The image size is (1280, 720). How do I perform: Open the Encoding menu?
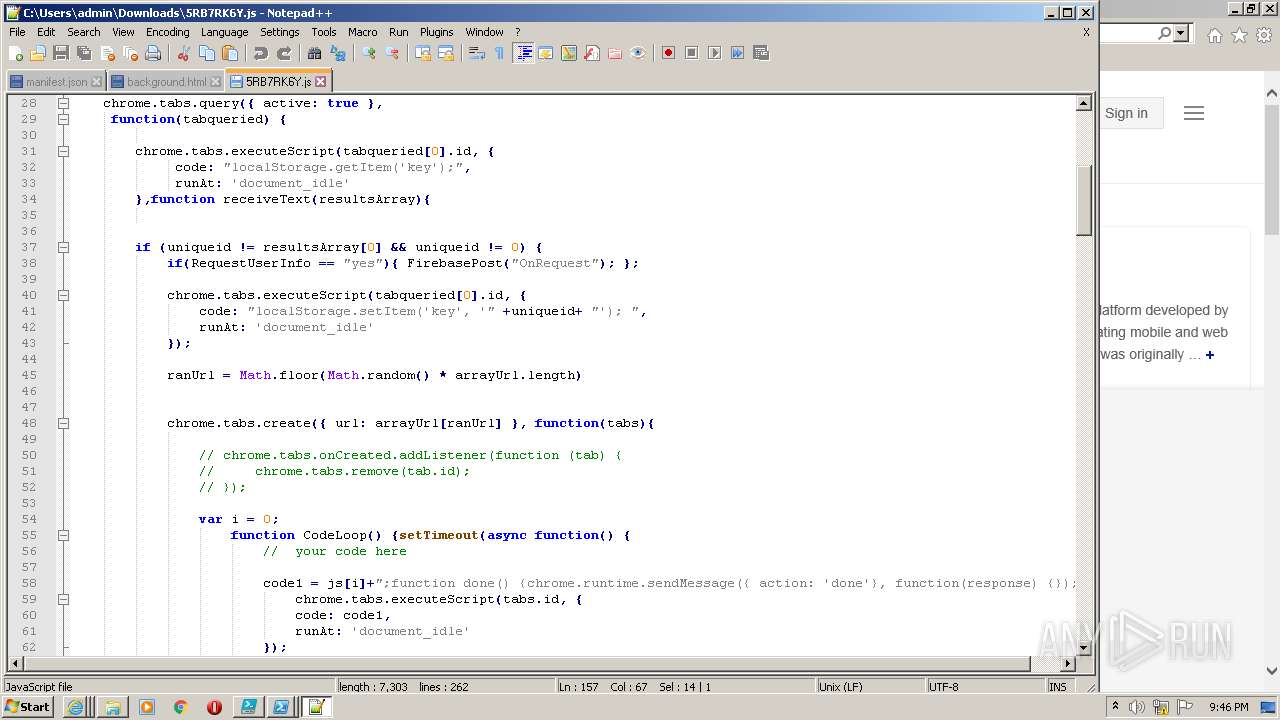(x=167, y=32)
